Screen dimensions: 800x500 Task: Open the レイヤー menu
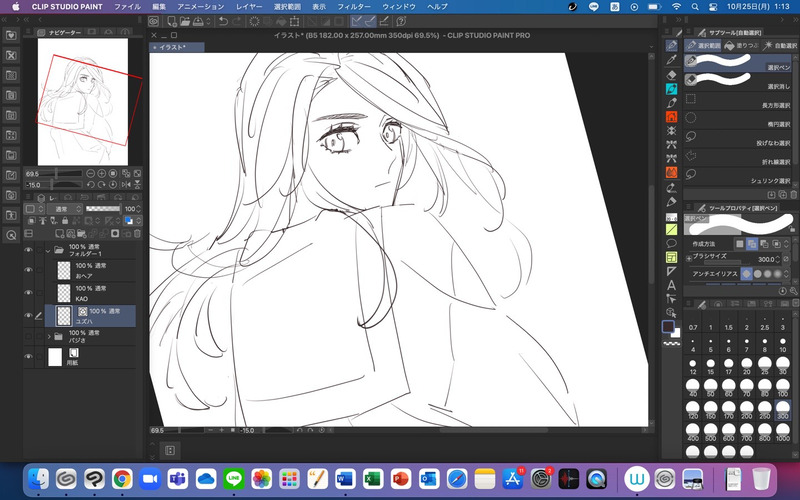pos(249,6)
